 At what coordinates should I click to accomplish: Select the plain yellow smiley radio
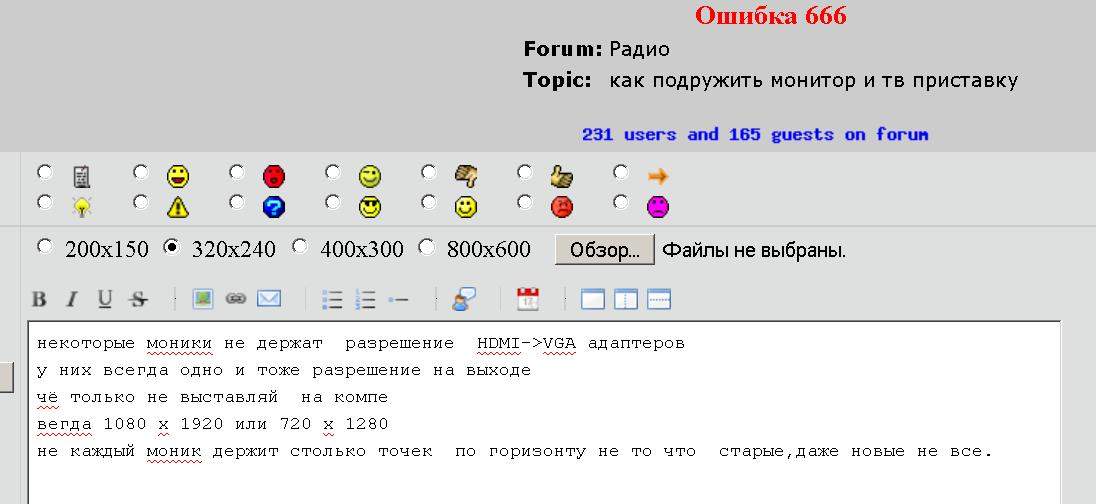(x=429, y=202)
